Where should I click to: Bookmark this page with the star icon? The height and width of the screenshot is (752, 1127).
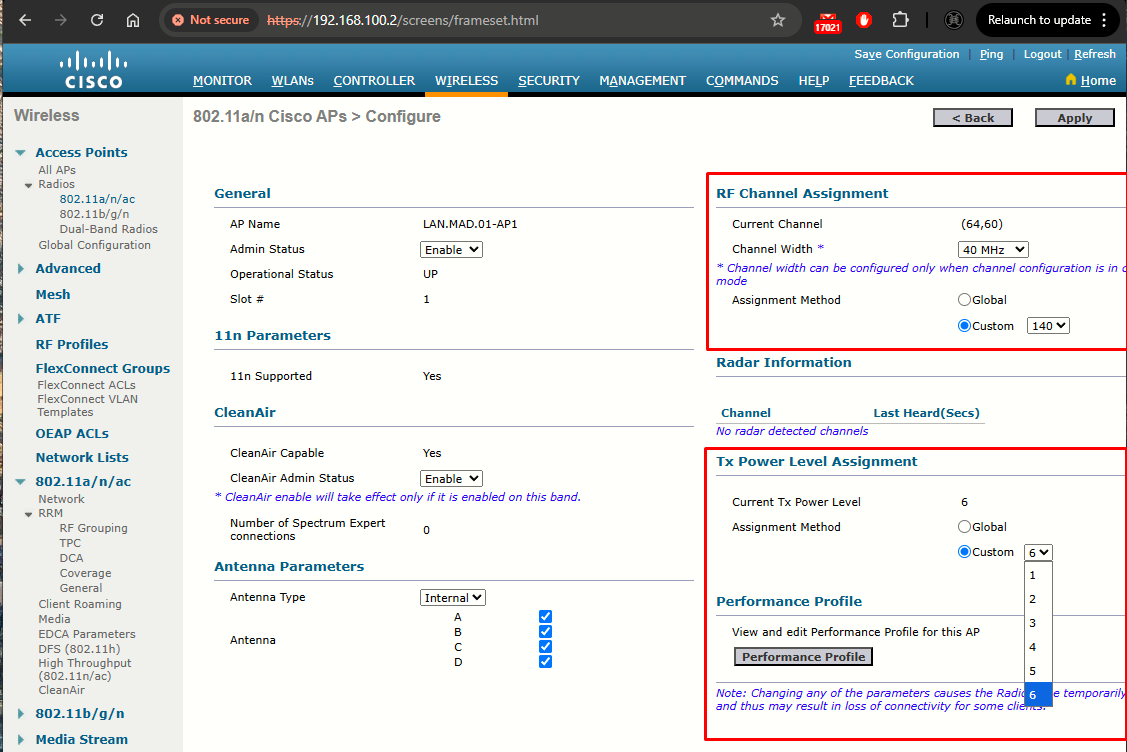pyautogui.click(x=778, y=20)
